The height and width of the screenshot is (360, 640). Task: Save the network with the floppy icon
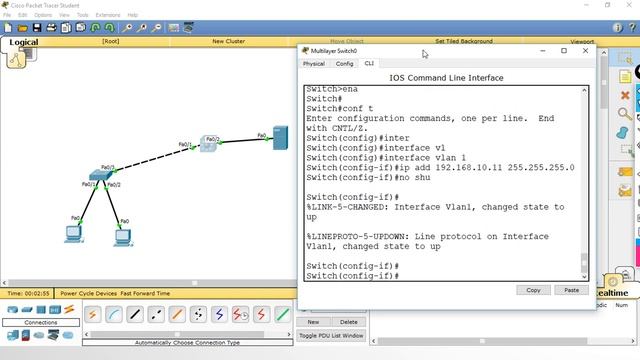[37, 28]
